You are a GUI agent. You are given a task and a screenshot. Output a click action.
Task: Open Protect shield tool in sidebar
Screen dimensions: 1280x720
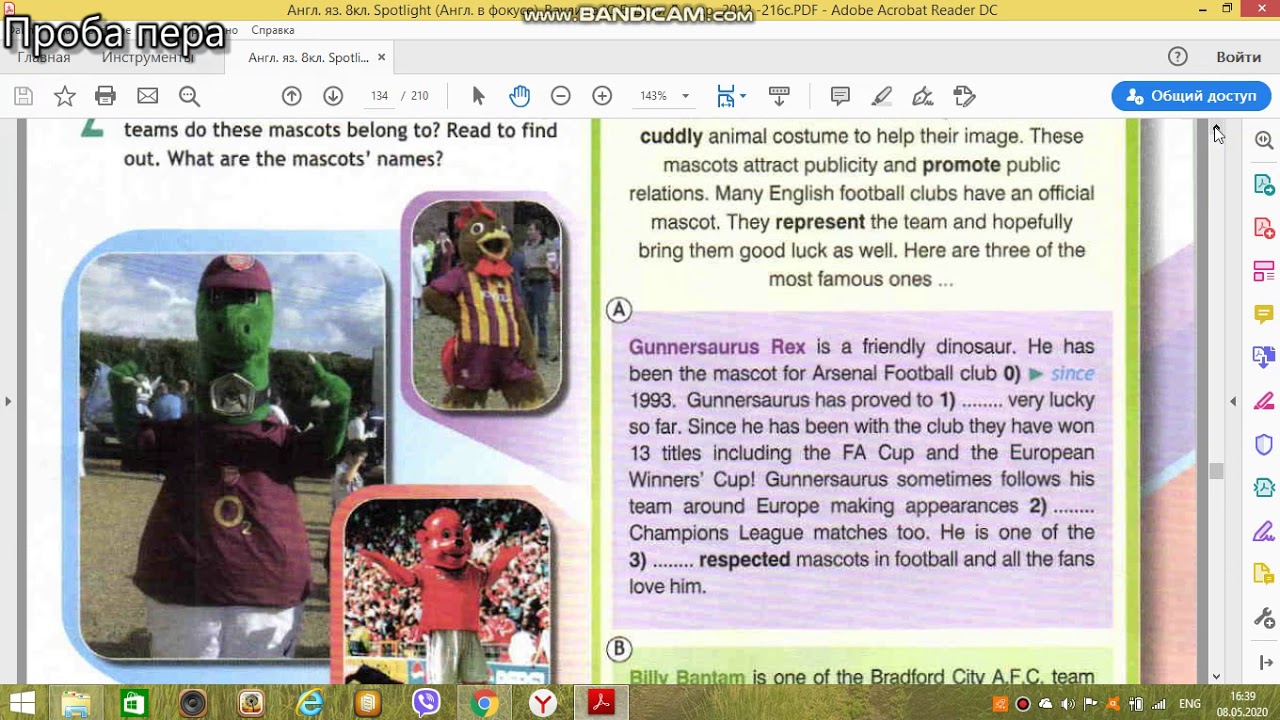[1264, 444]
